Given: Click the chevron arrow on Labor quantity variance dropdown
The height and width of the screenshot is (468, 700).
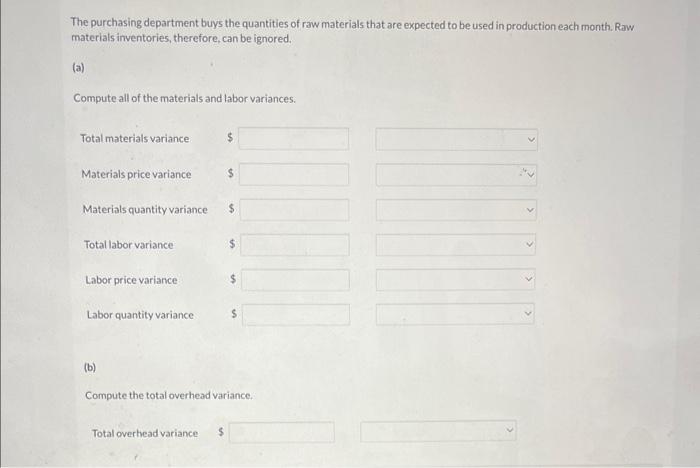Looking at the screenshot, I should point(528,313).
